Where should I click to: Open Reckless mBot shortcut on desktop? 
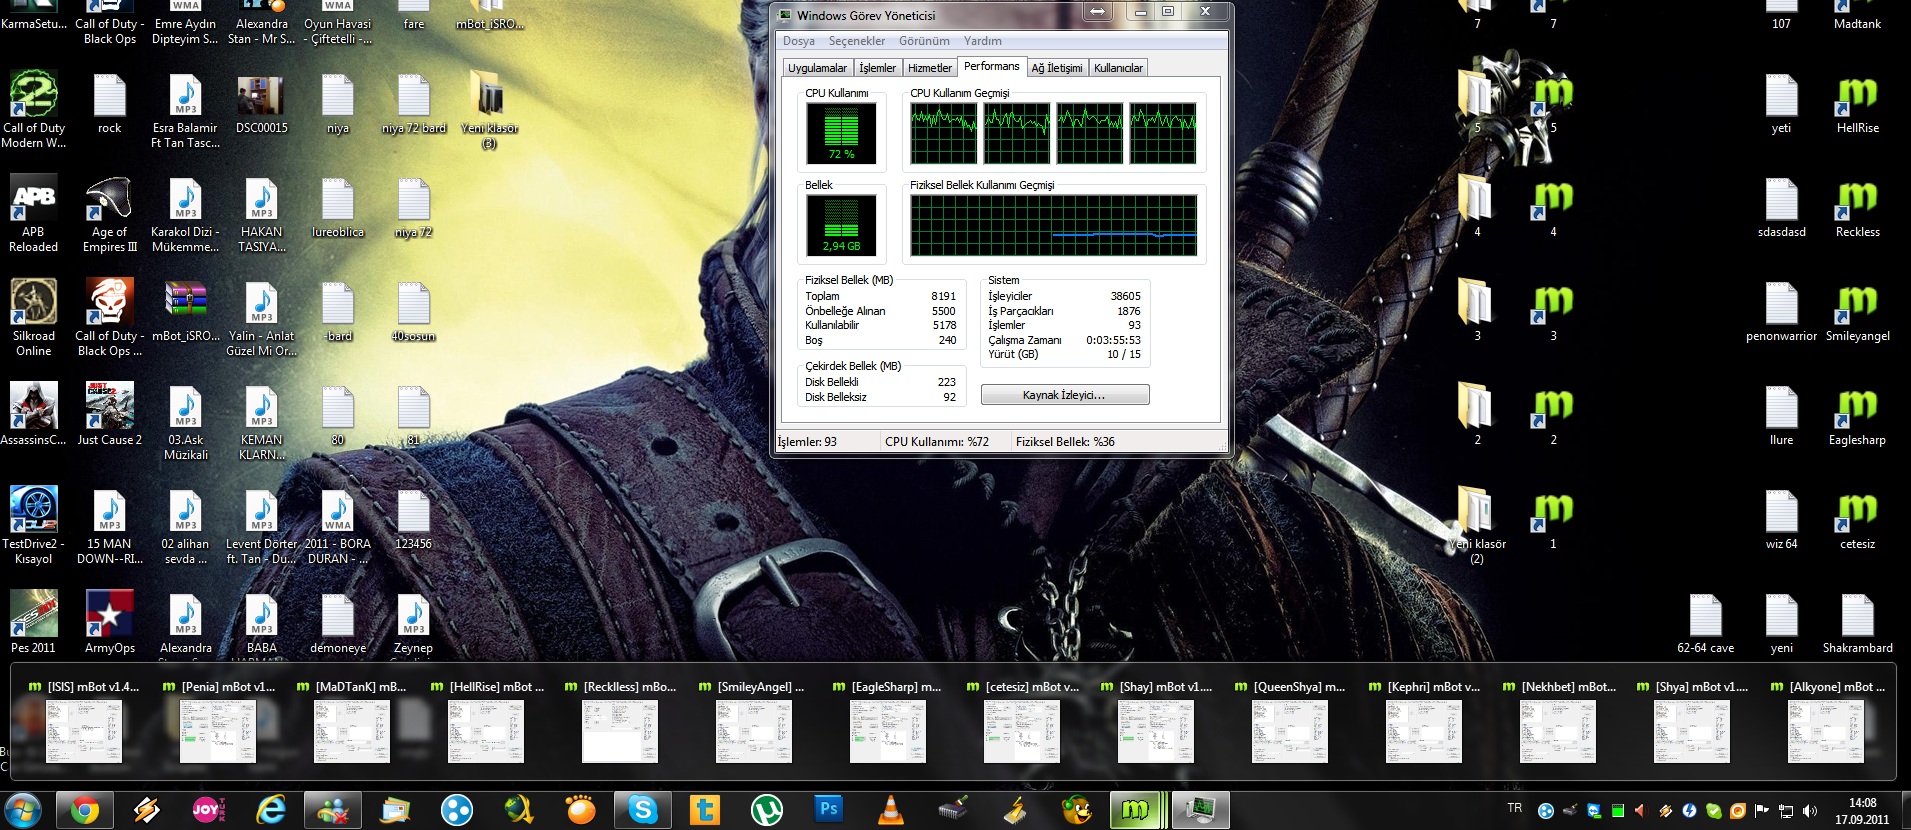click(x=1858, y=206)
